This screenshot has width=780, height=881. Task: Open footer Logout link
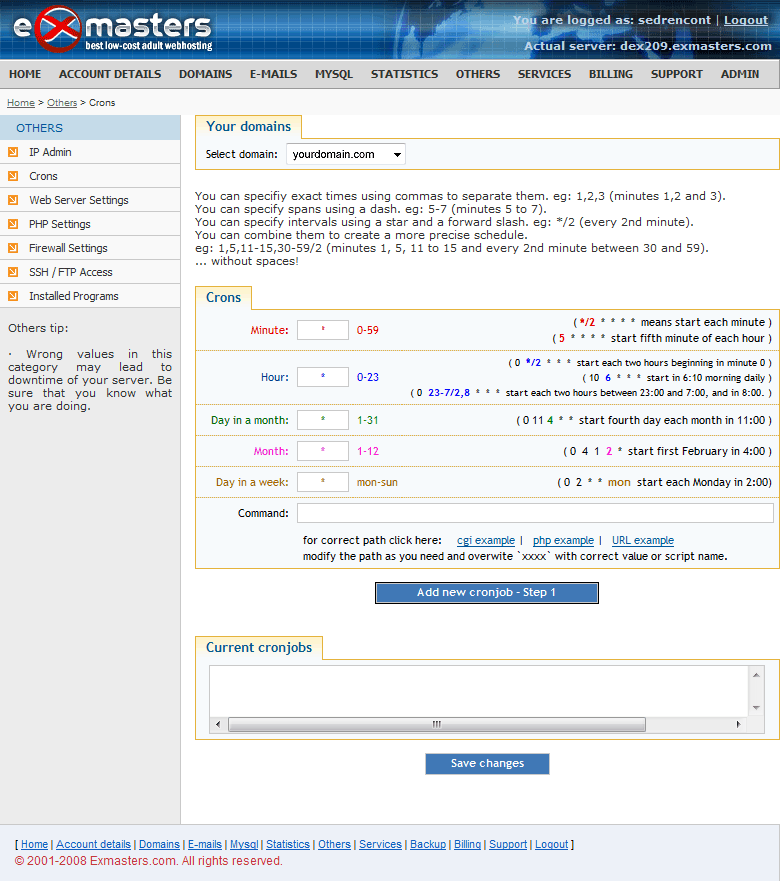point(551,844)
